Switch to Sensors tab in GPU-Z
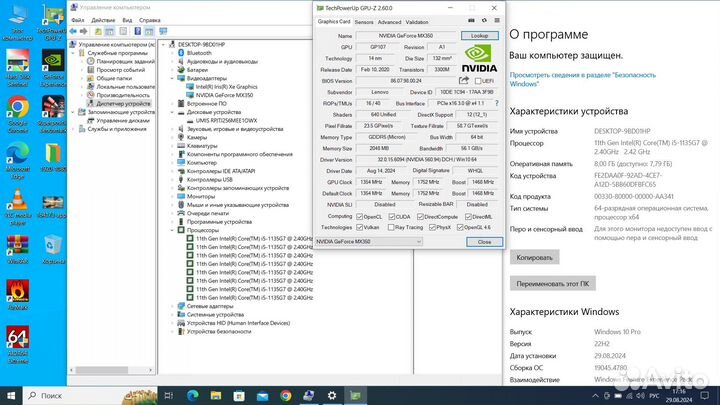Image resolution: width=720 pixels, height=405 pixels. (364, 22)
